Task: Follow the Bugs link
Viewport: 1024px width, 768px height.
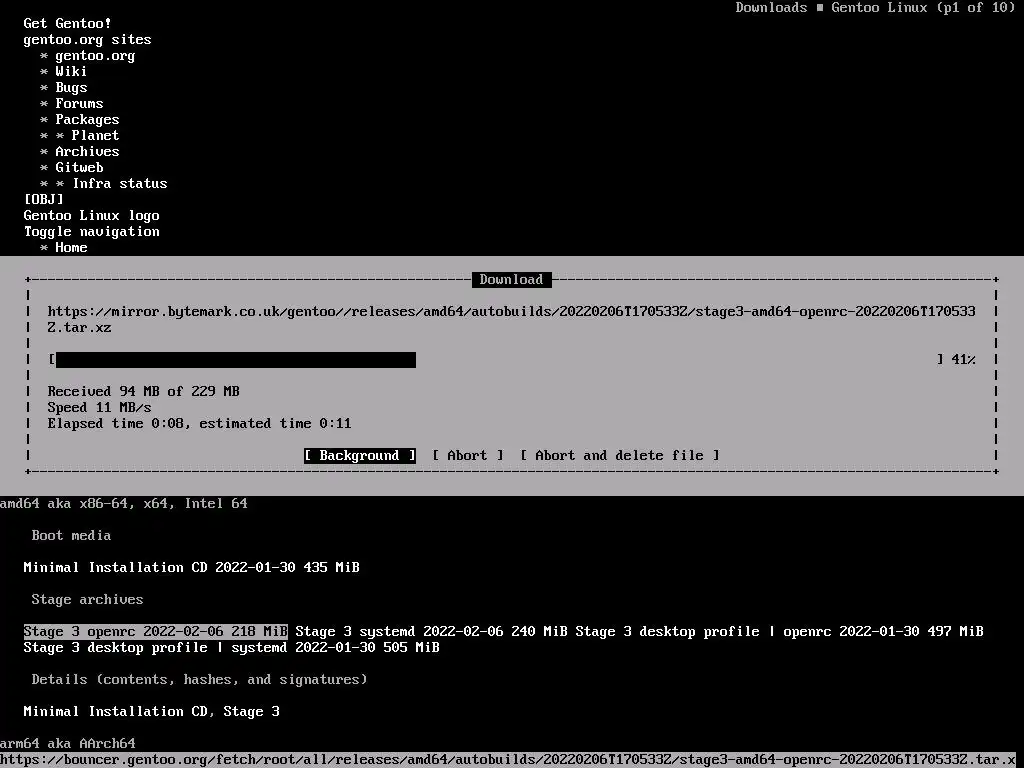Action: coord(71,88)
